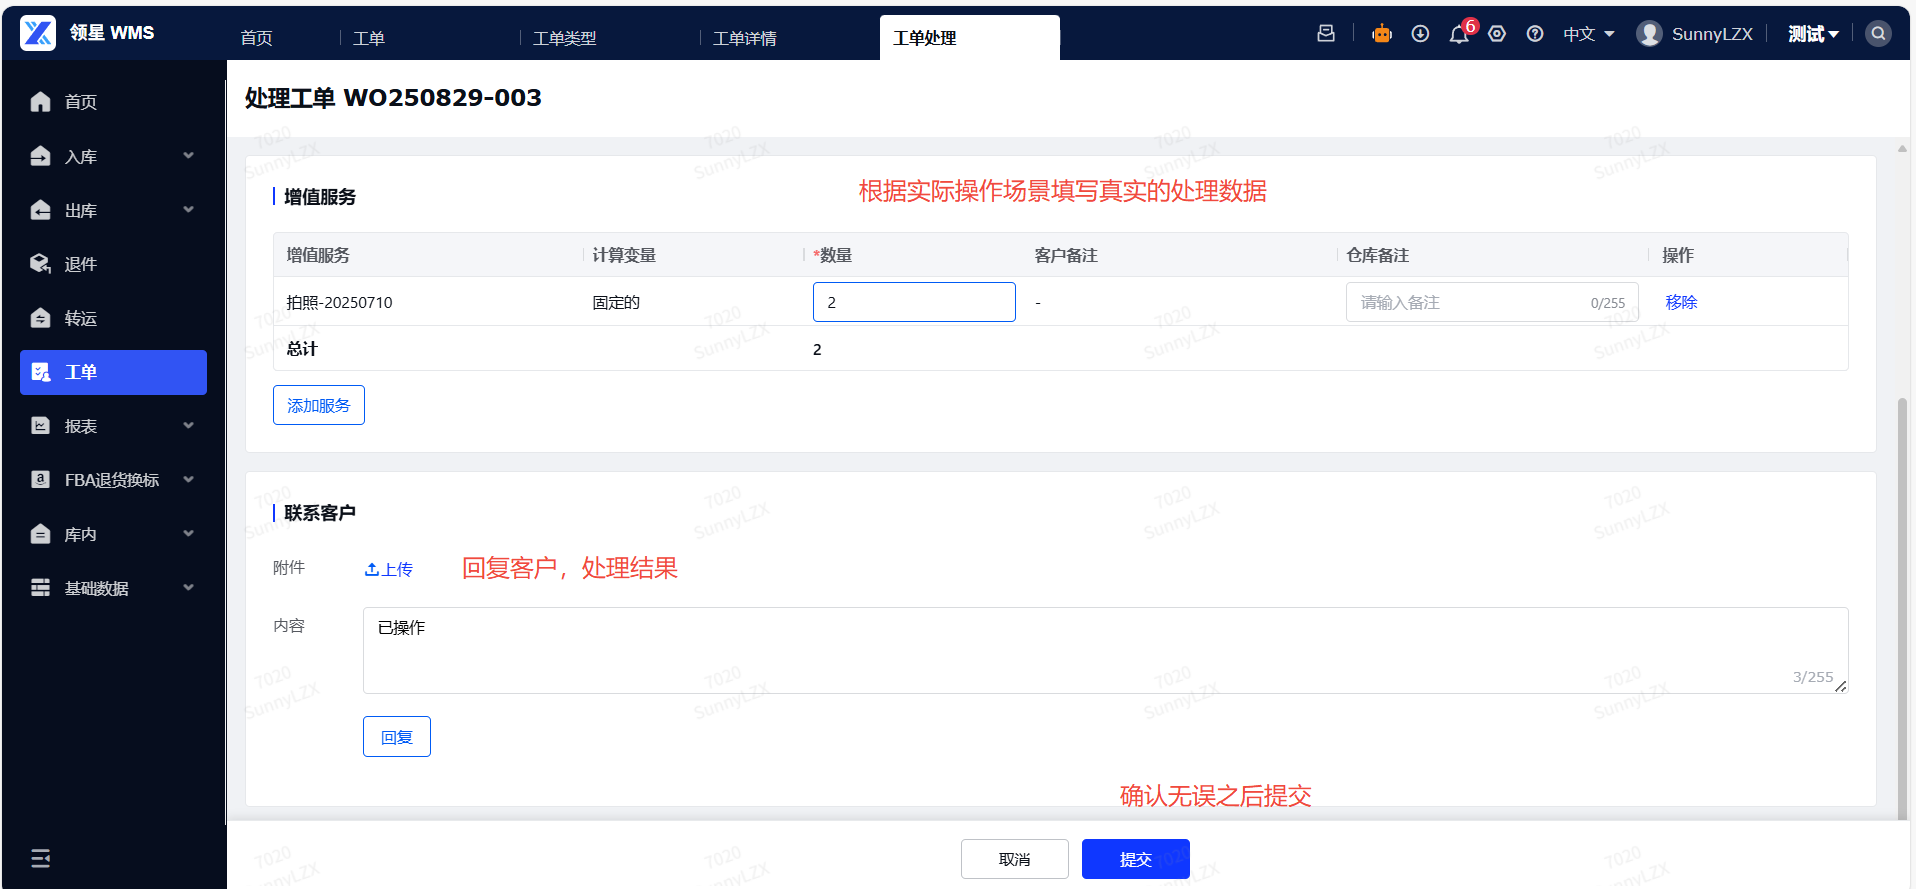This screenshot has height=889, width=1916.
Task: Open the inbox tray icon in top bar
Action: [x=1326, y=33]
